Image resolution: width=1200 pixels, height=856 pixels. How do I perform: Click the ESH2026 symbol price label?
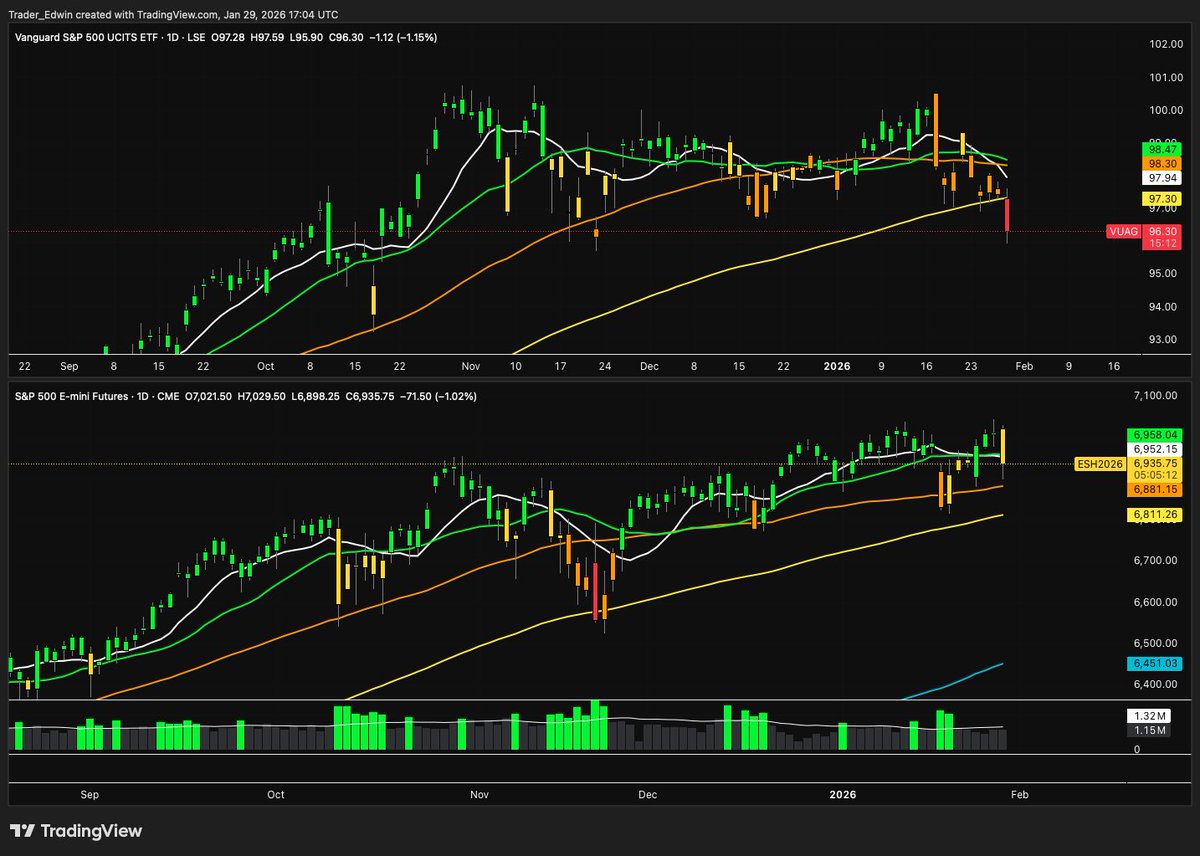tap(1098, 463)
